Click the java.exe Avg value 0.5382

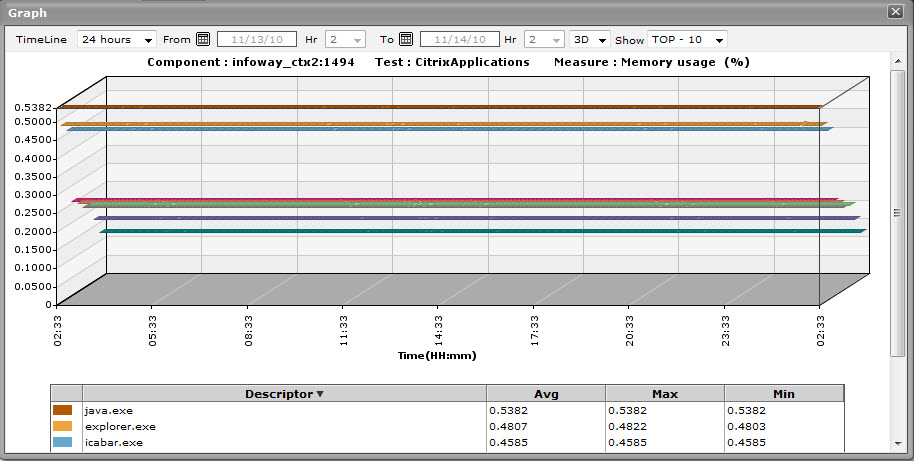click(x=508, y=410)
